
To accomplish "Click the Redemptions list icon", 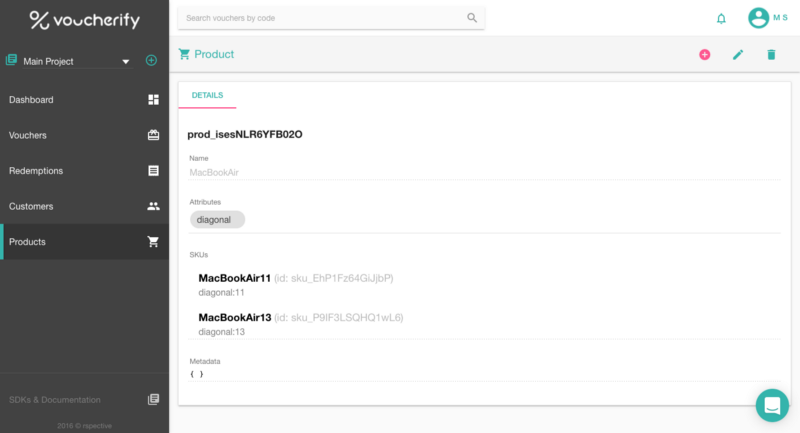I will (x=153, y=170).
